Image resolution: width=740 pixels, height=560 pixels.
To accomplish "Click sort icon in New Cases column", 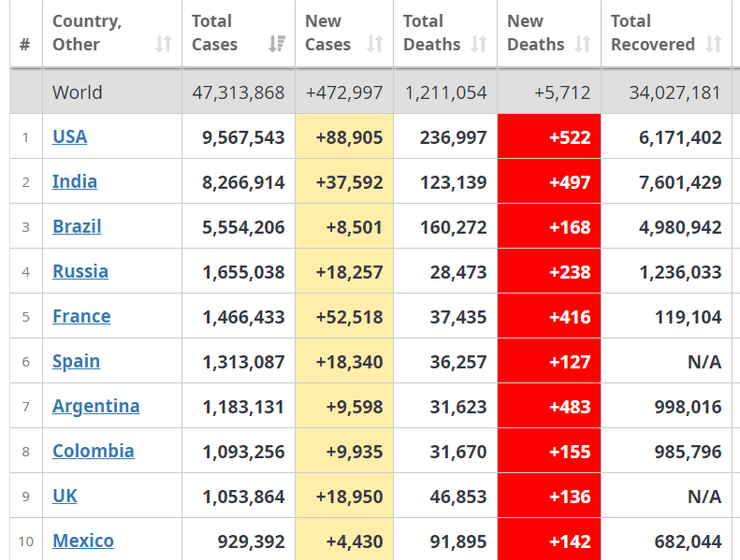I will [x=375, y=44].
